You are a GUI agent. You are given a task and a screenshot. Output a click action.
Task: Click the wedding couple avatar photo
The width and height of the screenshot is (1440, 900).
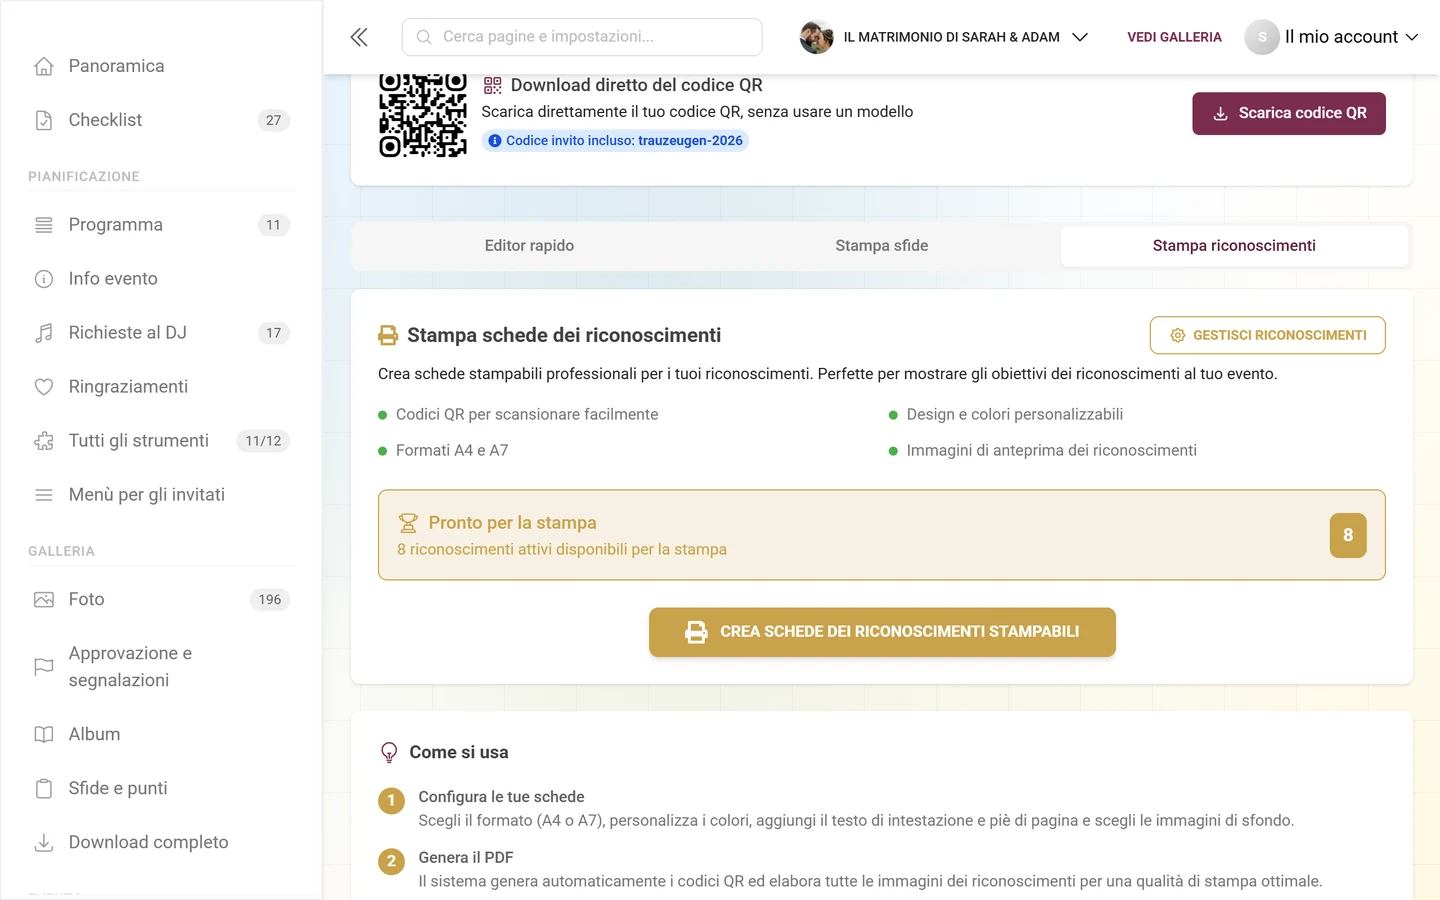(x=816, y=37)
